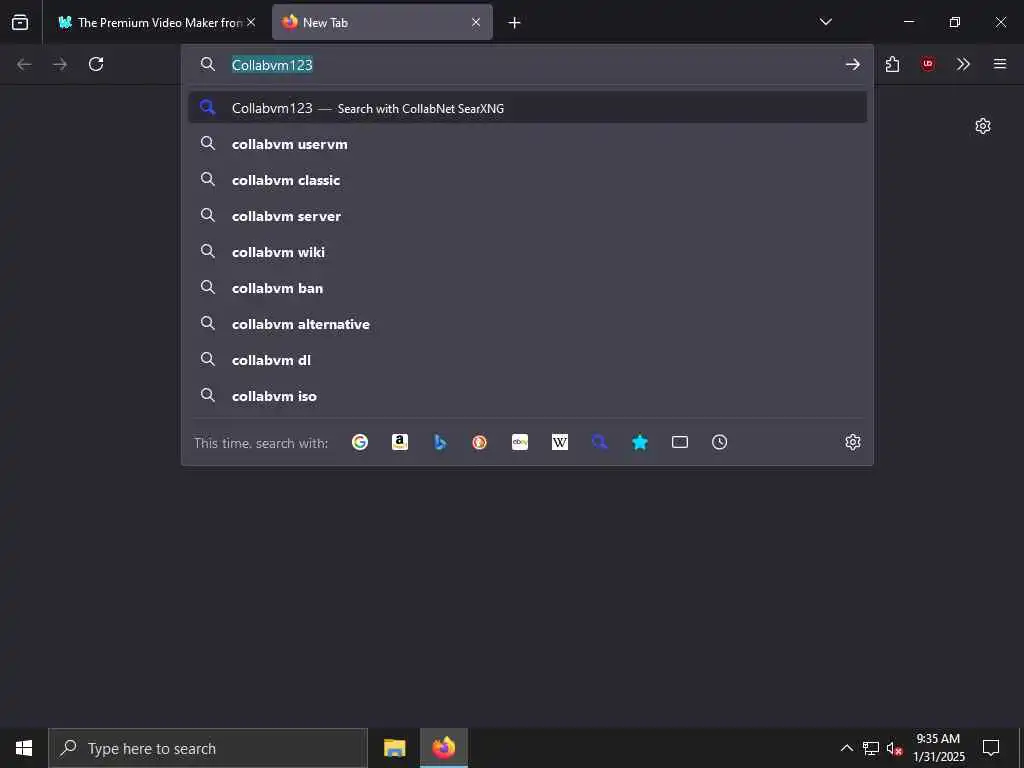
Task: Close The Premium Video Maker tab
Action: click(251, 22)
